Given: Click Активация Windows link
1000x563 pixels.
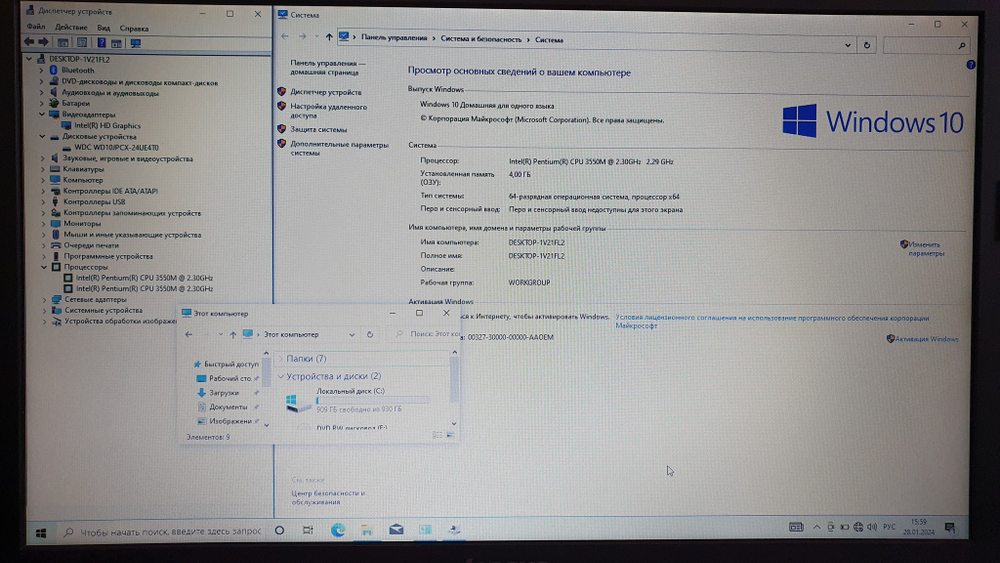Looking at the screenshot, I should 926,339.
